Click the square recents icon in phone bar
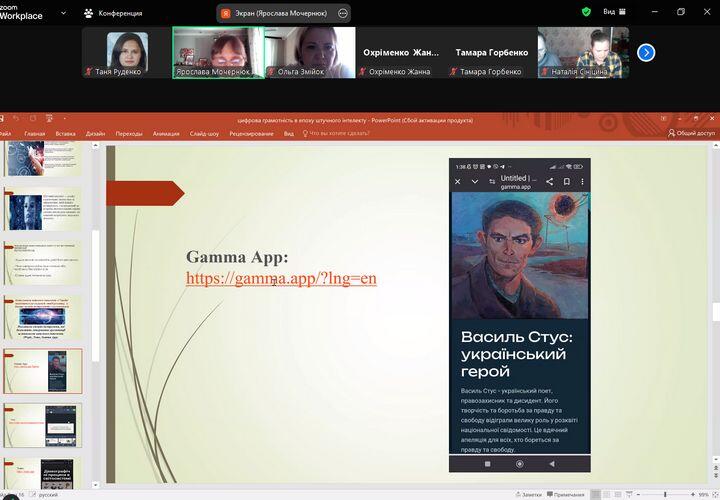The height and width of the screenshot is (500, 720). (488, 464)
